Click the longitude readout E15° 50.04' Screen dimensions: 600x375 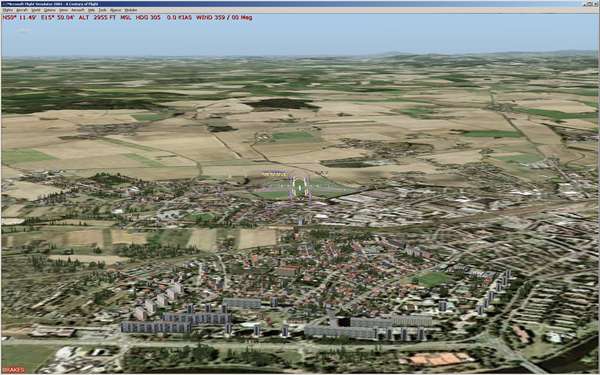57,18
